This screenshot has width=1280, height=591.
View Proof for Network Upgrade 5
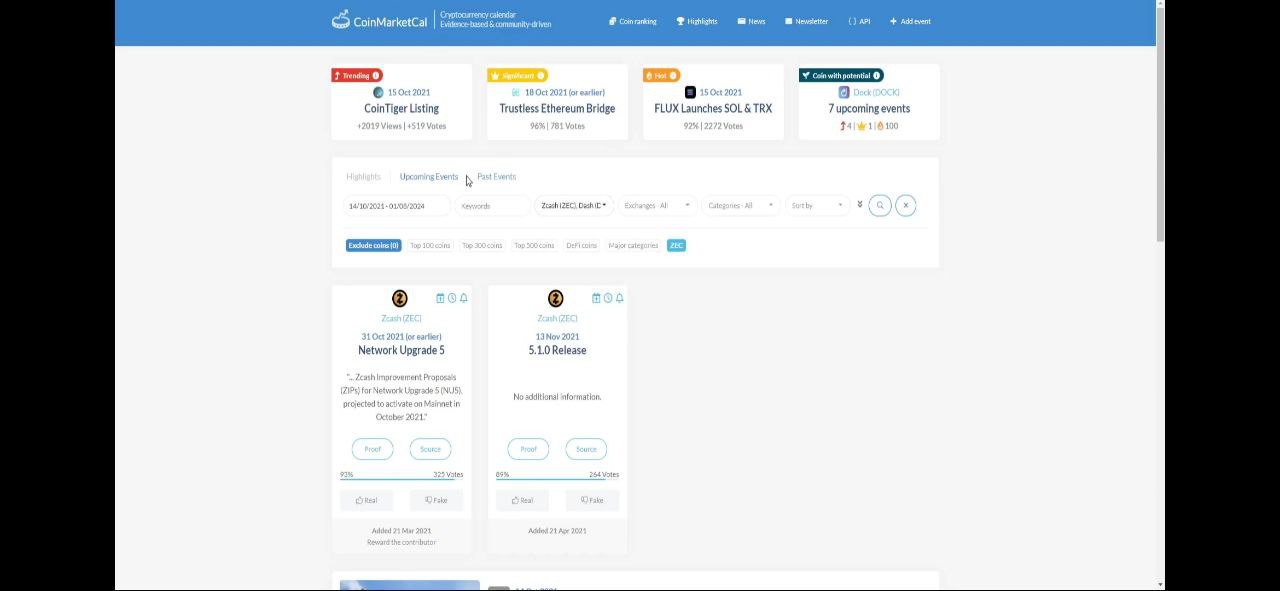(372, 449)
